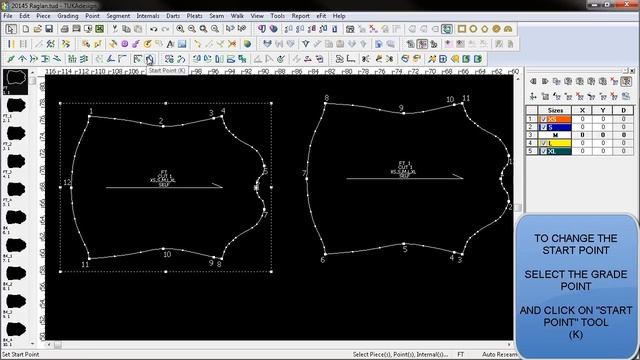The width and height of the screenshot is (640, 360).
Task: Toggle the XL size checkbox
Action: pos(543,151)
